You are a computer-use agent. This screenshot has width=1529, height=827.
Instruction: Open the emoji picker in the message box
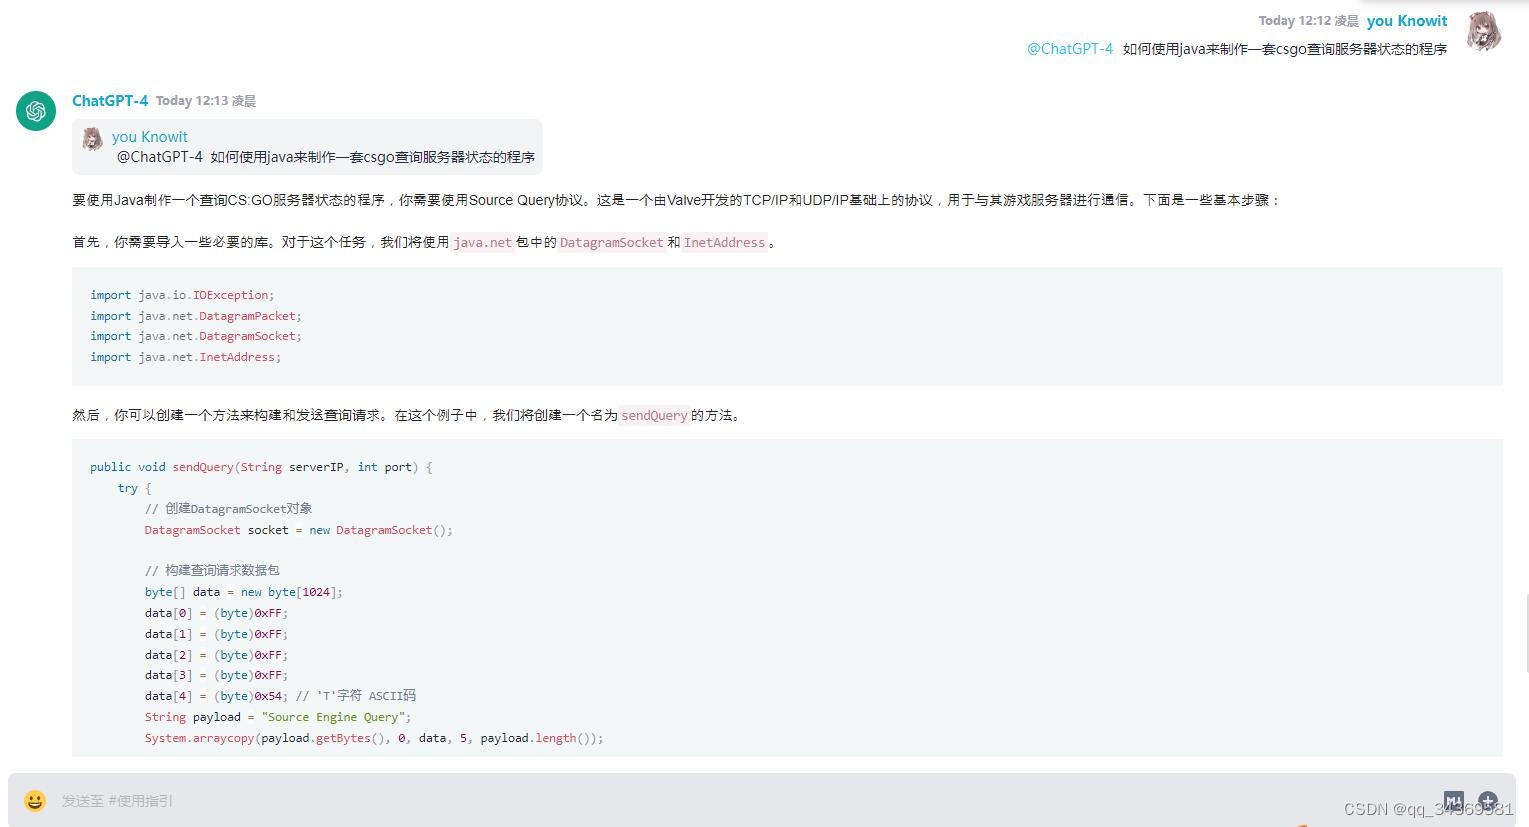coord(35,801)
